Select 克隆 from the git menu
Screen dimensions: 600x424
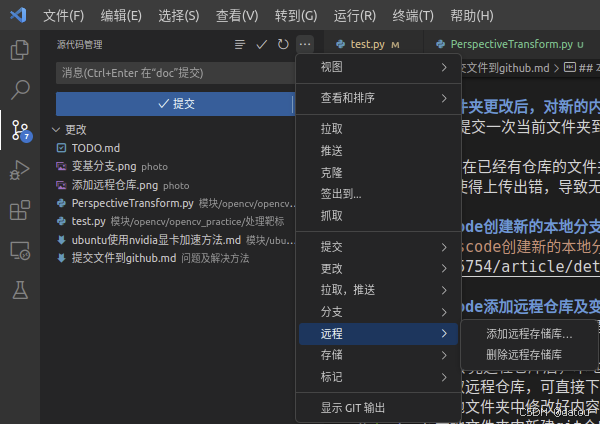(x=378, y=172)
